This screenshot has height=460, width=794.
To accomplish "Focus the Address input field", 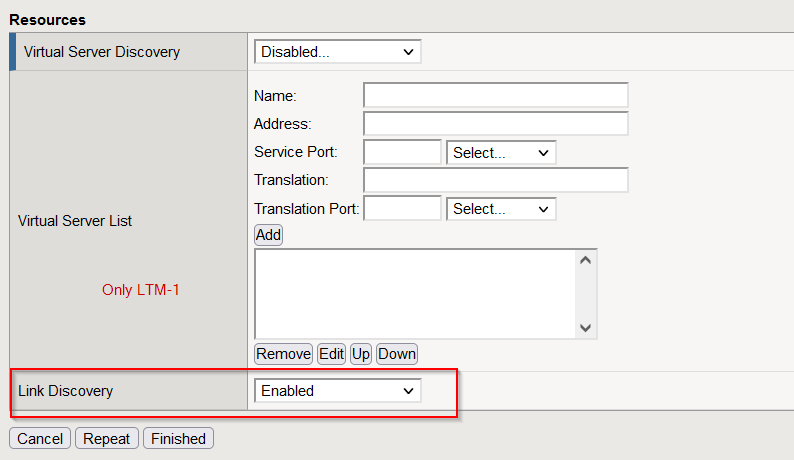I will pyautogui.click(x=496, y=124).
